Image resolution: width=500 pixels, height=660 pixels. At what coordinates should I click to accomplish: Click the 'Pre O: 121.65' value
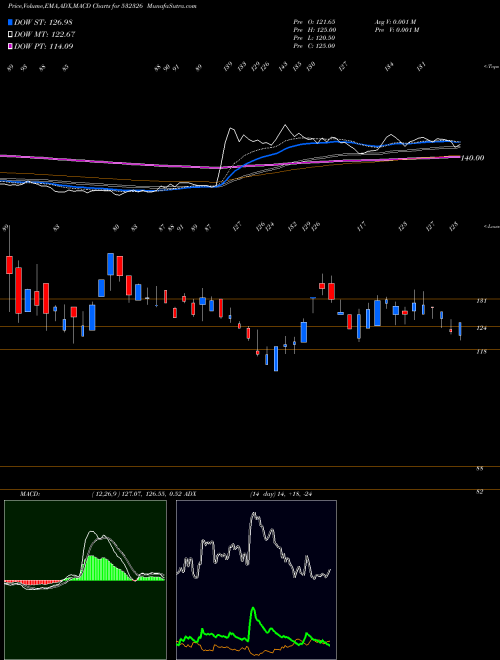click(314, 22)
